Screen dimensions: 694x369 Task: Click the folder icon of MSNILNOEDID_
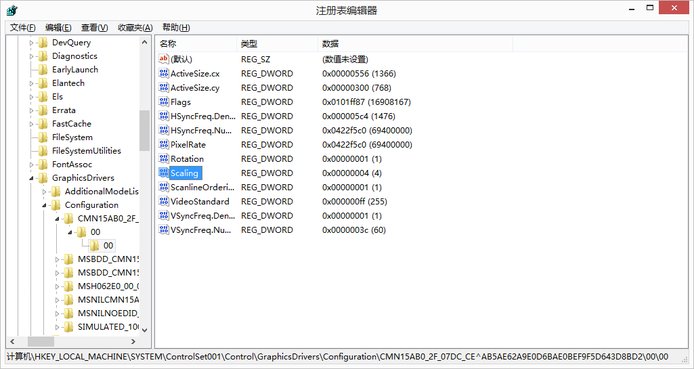click(x=69, y=313)
